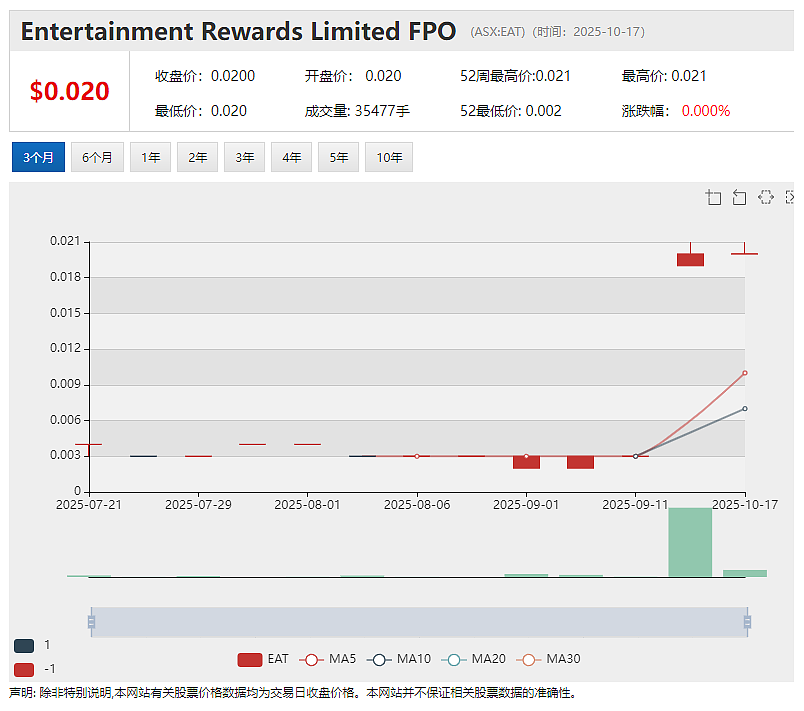The width and height of the screenshot is (804, 711).
Task: Click the $0.020 current price
Action: [x=69, y=91]
